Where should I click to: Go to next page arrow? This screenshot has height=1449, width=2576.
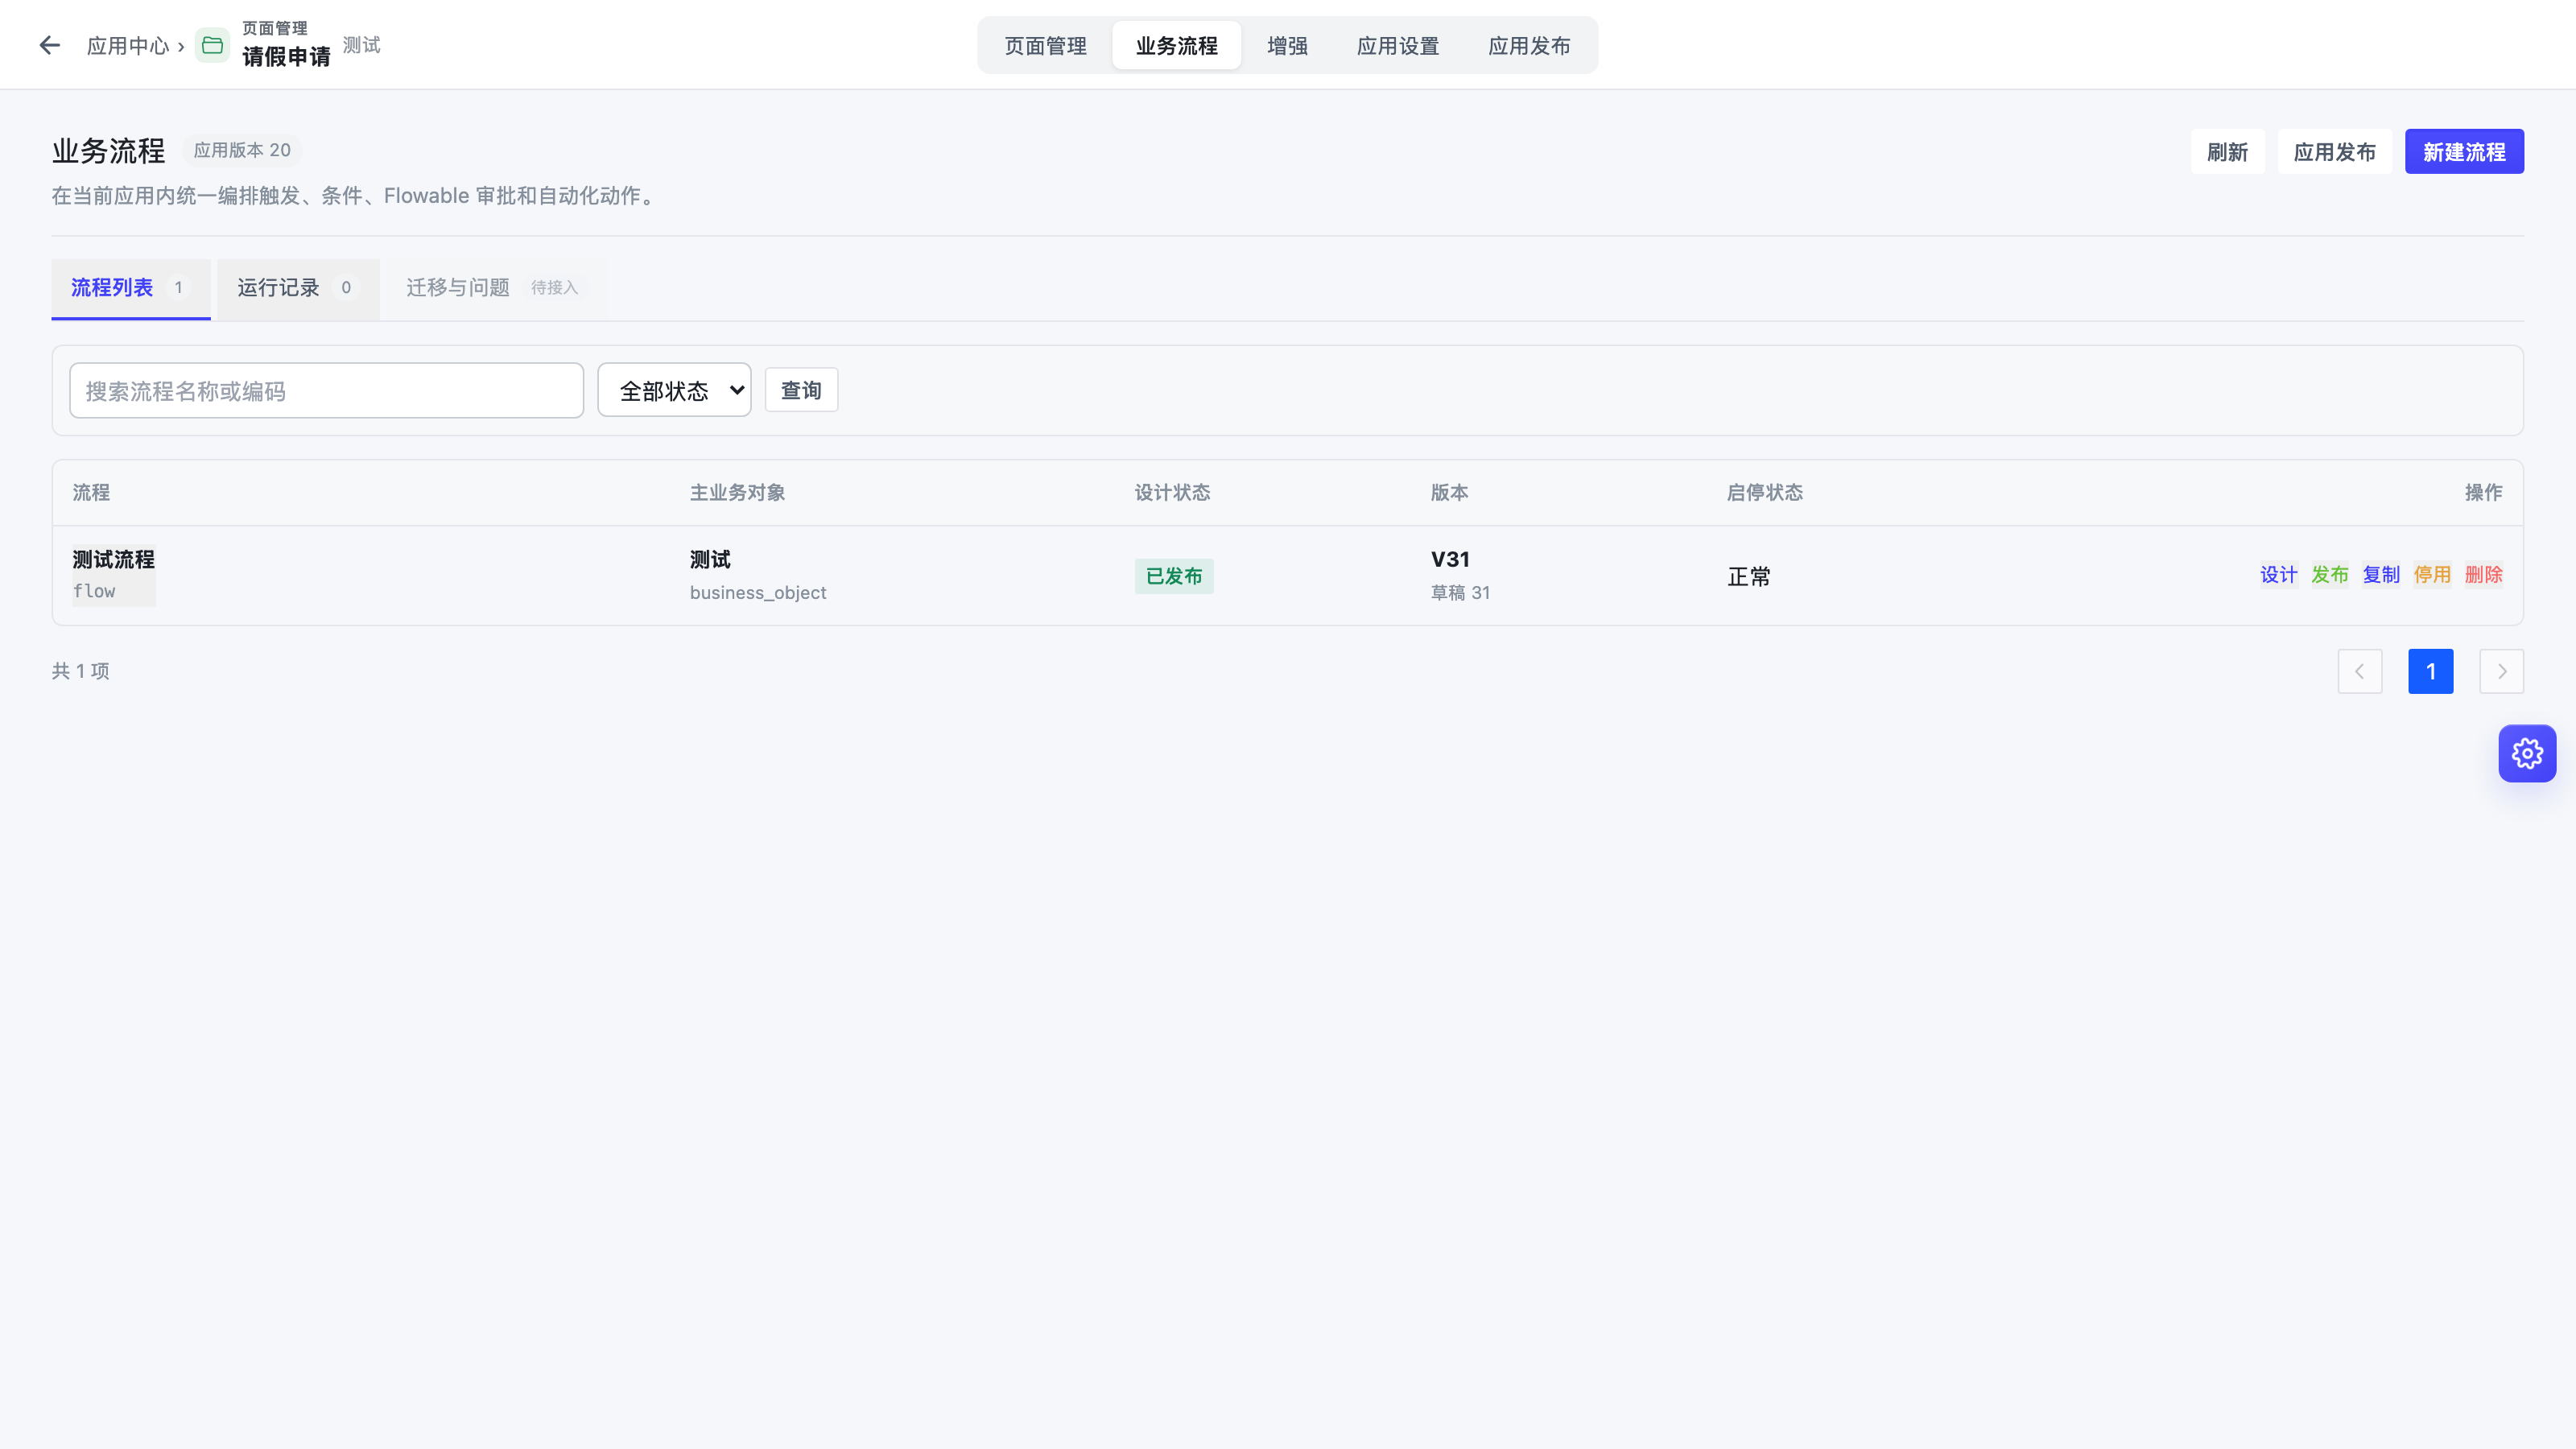[x=2501, y=671]
